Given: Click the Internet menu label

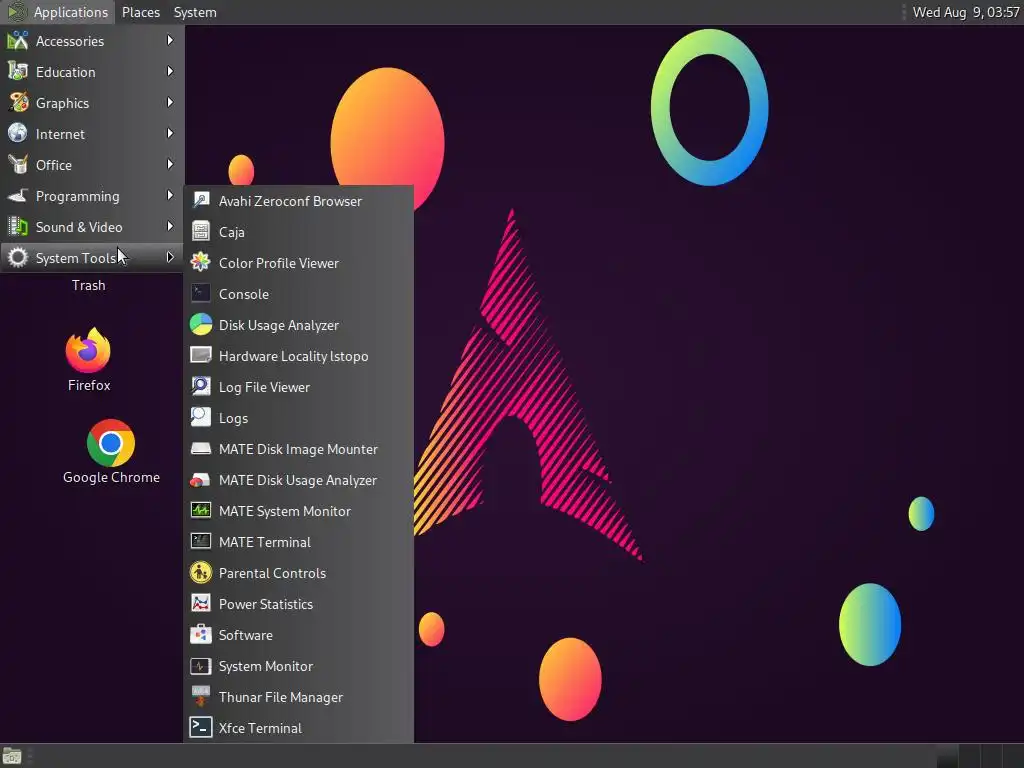Looking at the screenshot, I should (60, 134).
